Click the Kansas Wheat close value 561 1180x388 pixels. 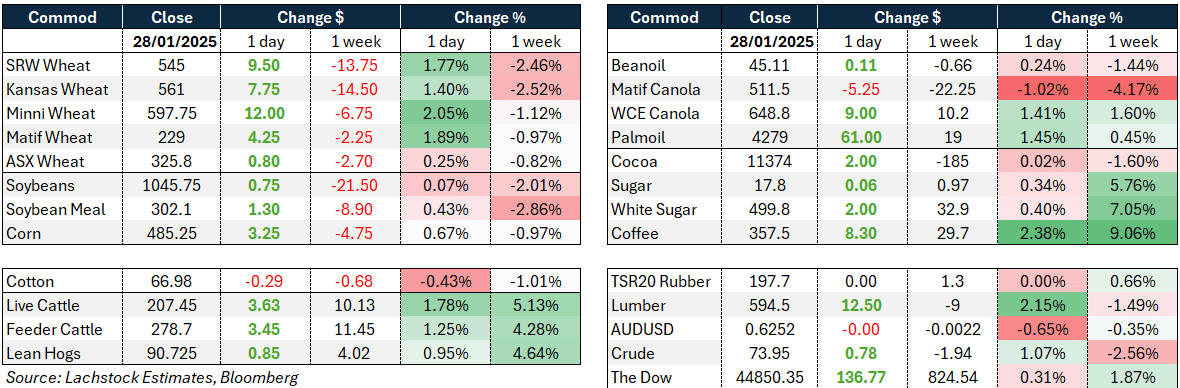[172, 89]
